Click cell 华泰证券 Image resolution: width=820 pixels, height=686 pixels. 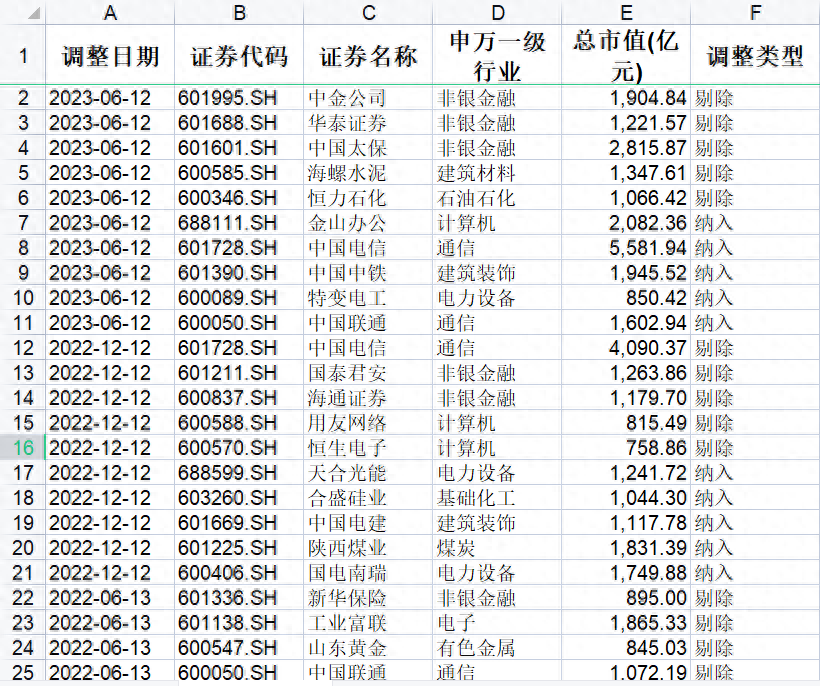[x=368, y=123]
